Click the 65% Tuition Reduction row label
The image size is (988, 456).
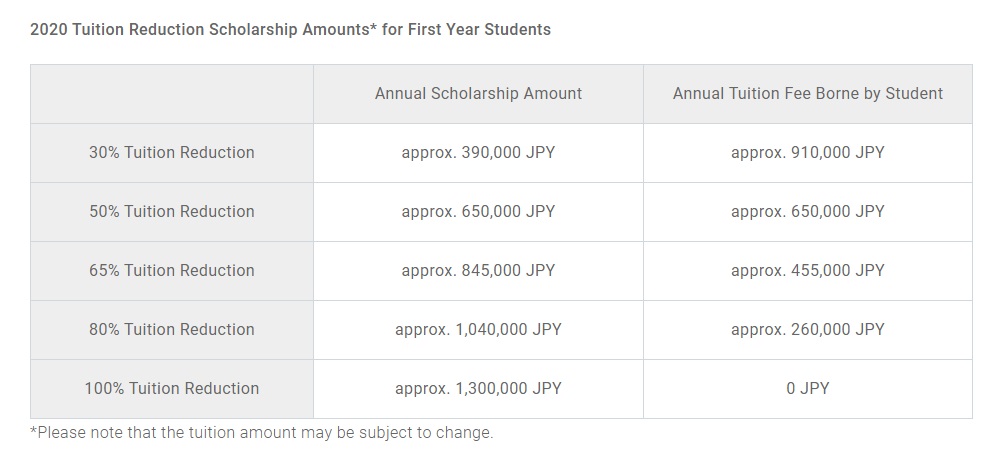172,271
